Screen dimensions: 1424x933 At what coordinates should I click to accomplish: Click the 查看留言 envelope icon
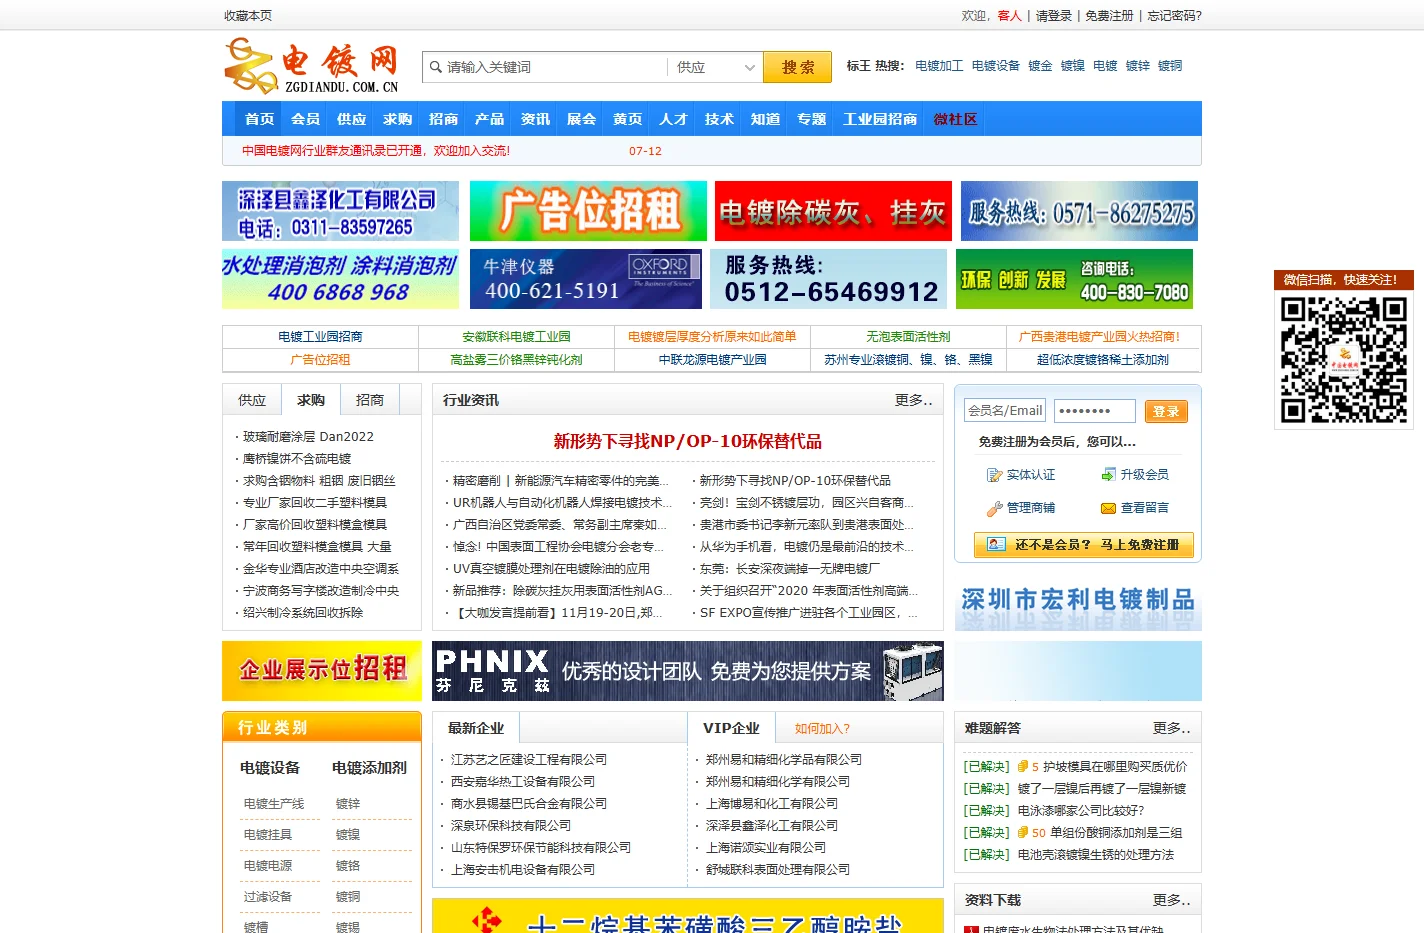(x=1108, y=508)
